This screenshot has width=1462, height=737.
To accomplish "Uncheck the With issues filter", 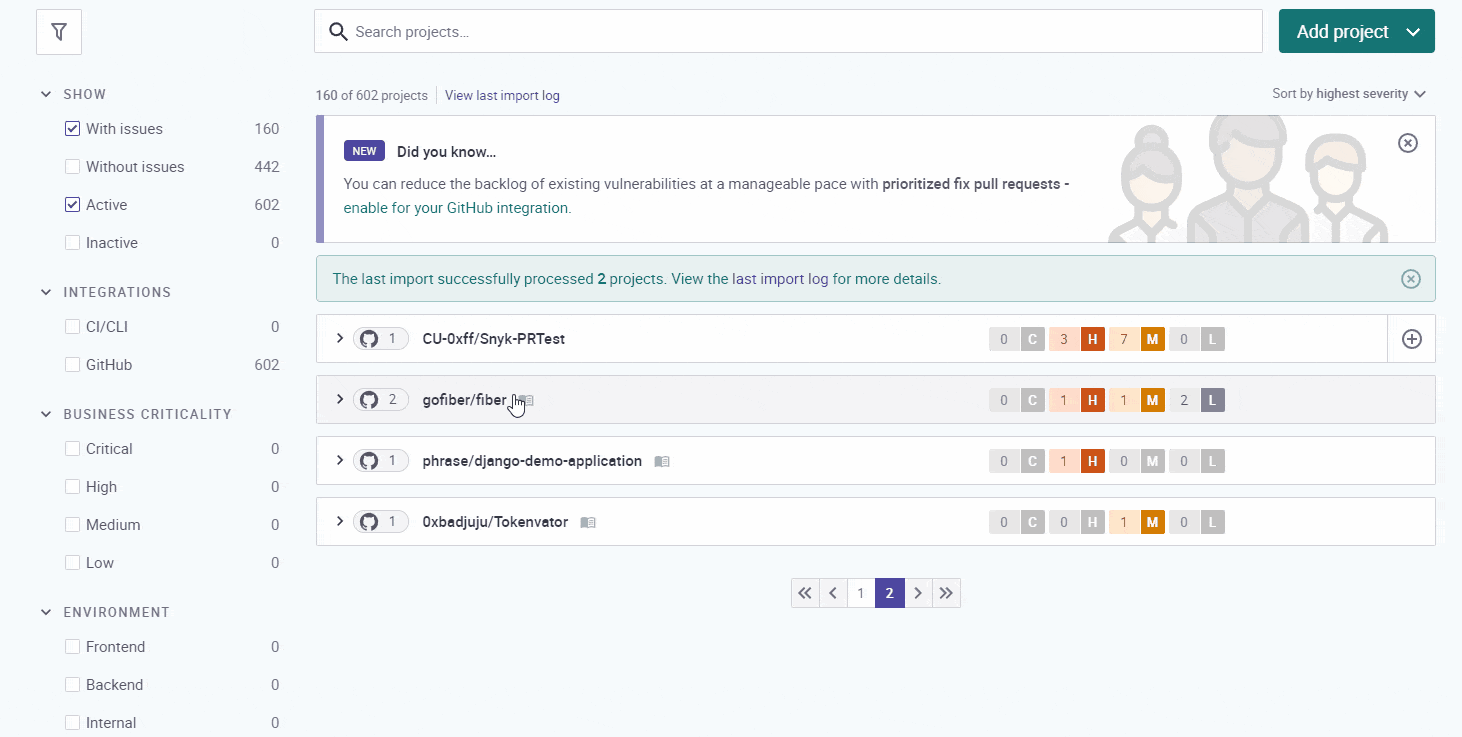I will pyautogui.click(x=72, y=129).
